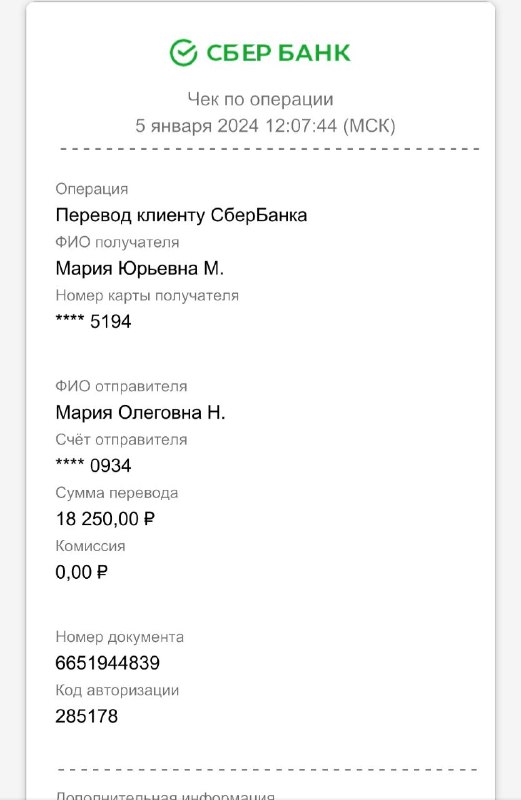Click the commission value '0,00 ₽'
Image resolution: width=521 pixels, height=800 pixels.
pos(82,572)
